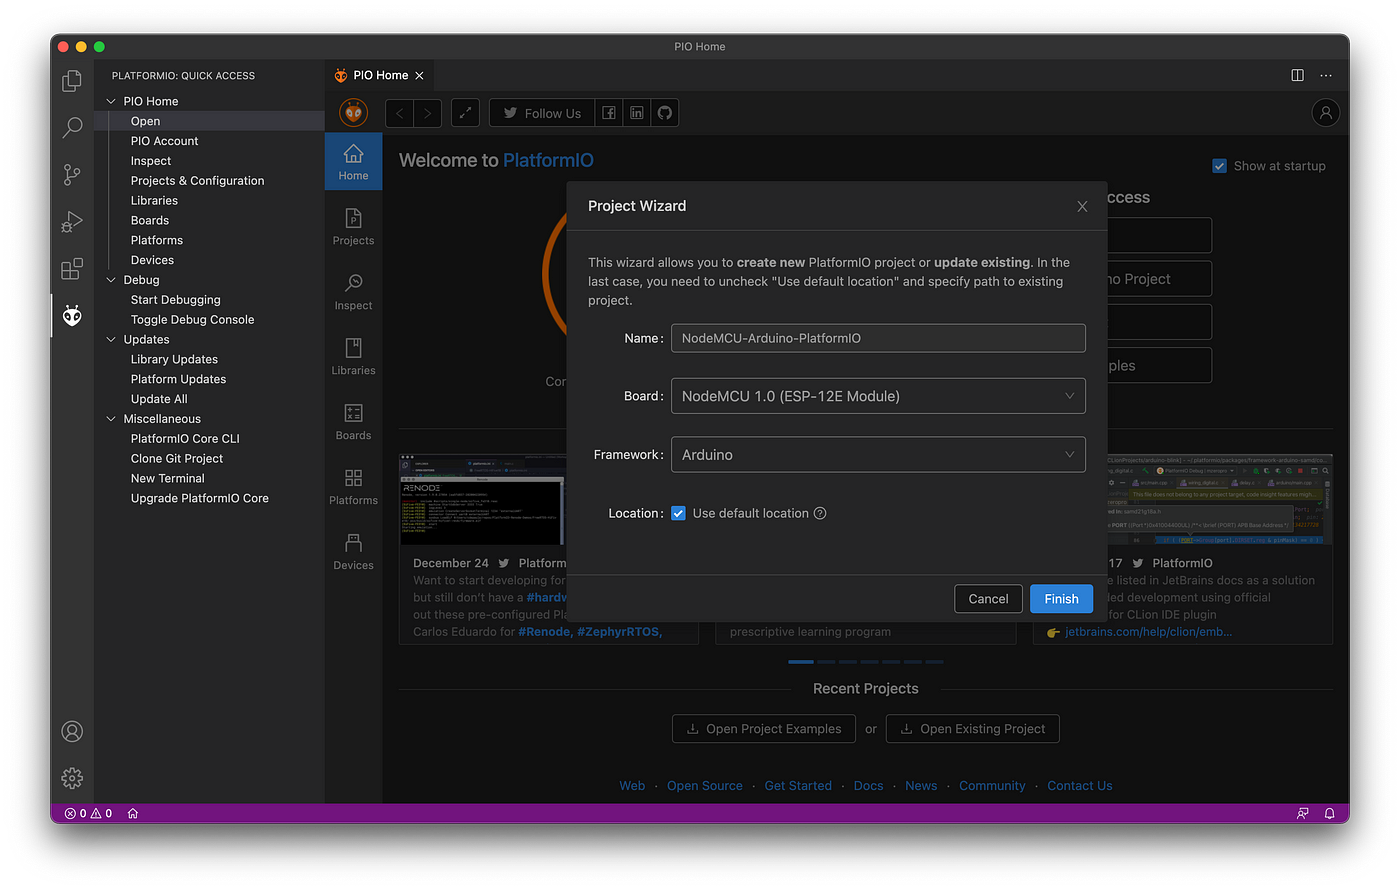Viewport: 1400px width, 890px height.
Task: Select Toggle Debug Console item
Action: [192, 320]
